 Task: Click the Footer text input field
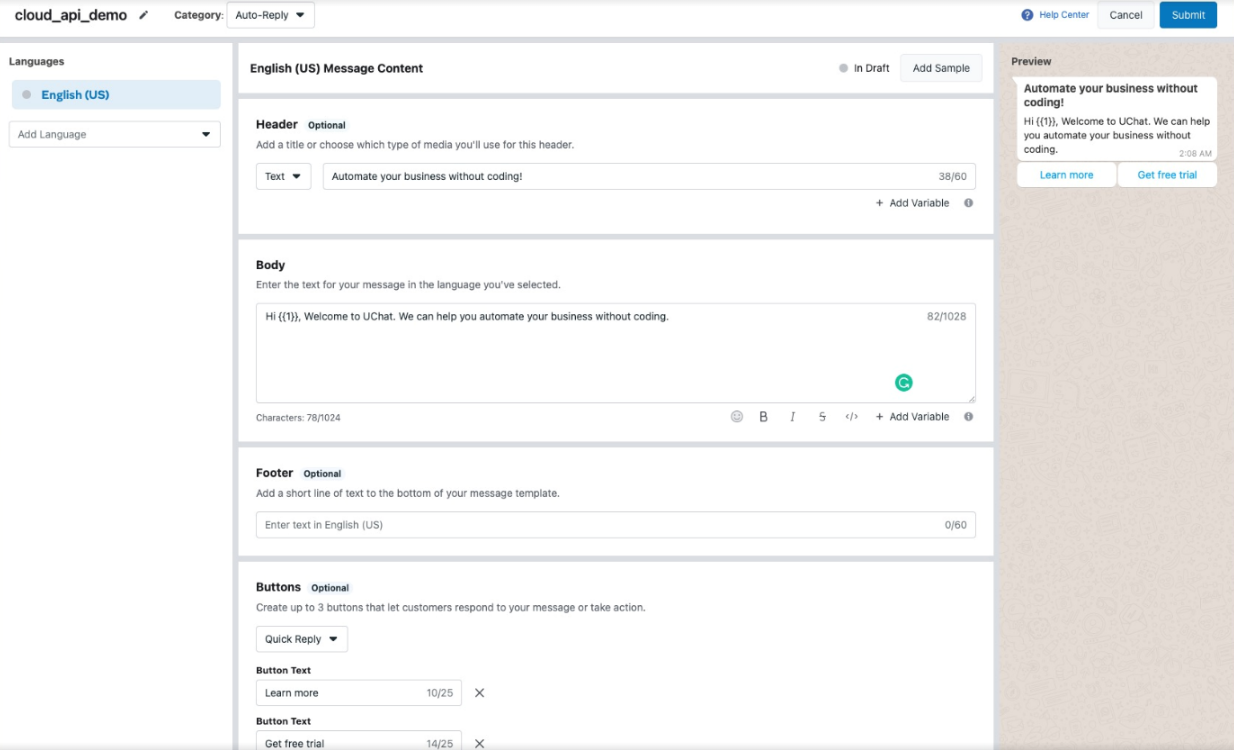tap(600, 525)
